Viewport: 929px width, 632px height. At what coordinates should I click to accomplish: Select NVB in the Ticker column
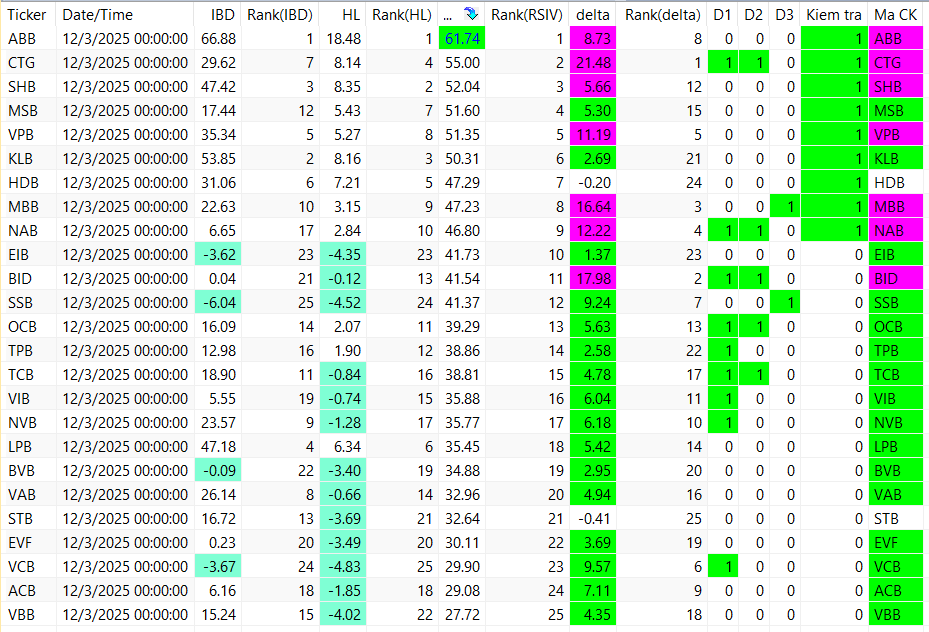click(23, 422)
